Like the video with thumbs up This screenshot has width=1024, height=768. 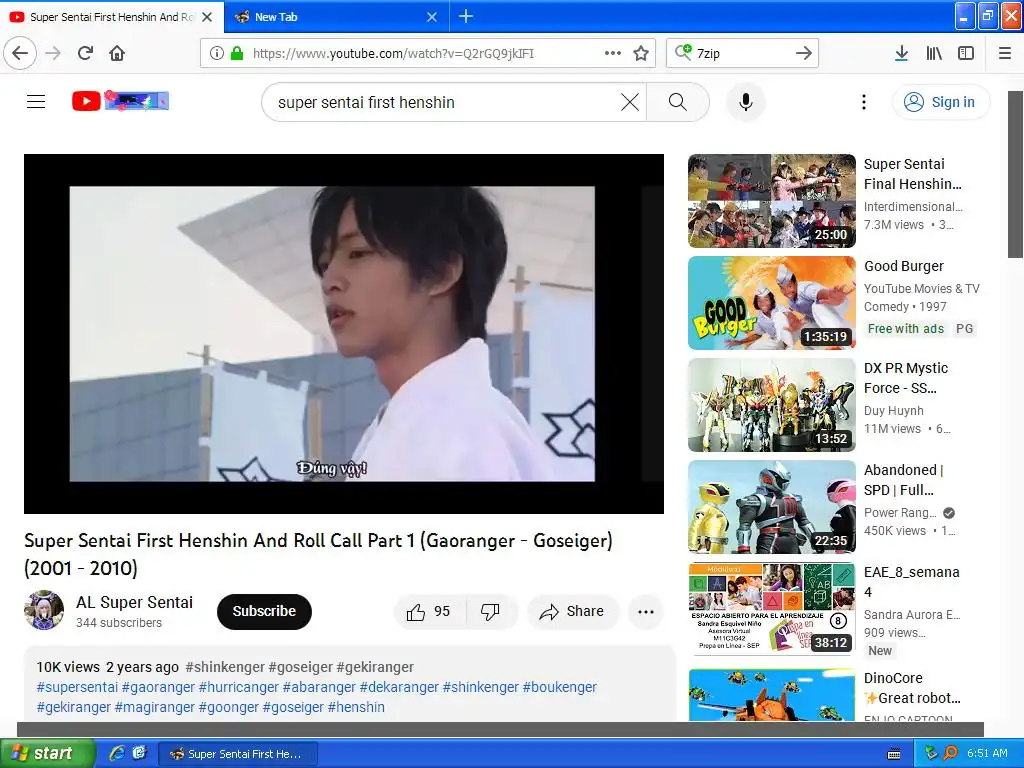(429, 612)
